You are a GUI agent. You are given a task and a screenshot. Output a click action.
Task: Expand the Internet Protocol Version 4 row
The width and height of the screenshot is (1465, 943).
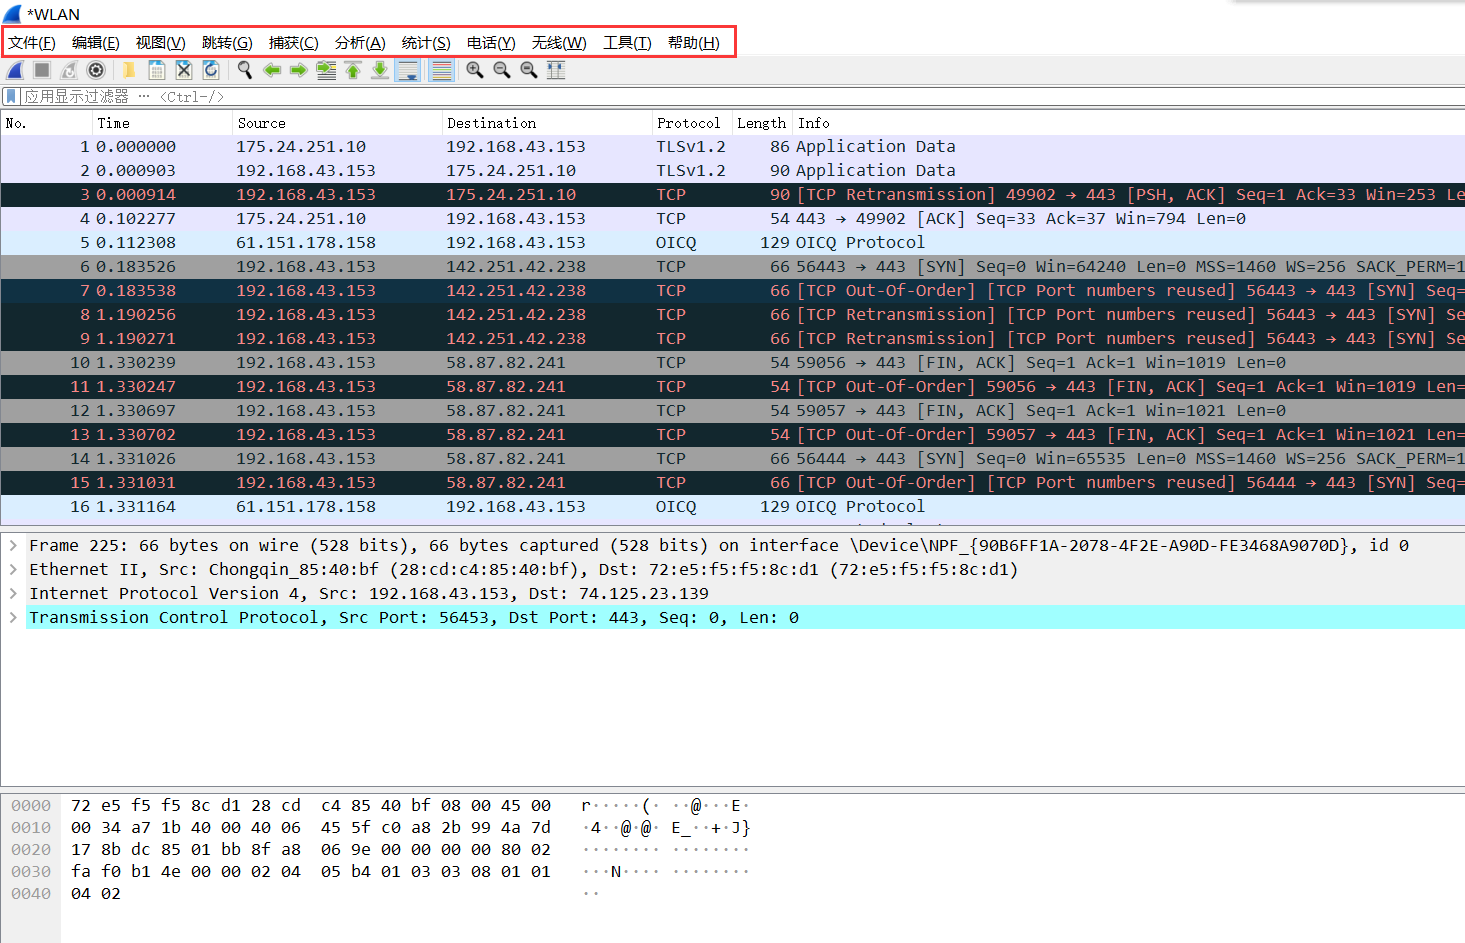[x=13, y=593]
